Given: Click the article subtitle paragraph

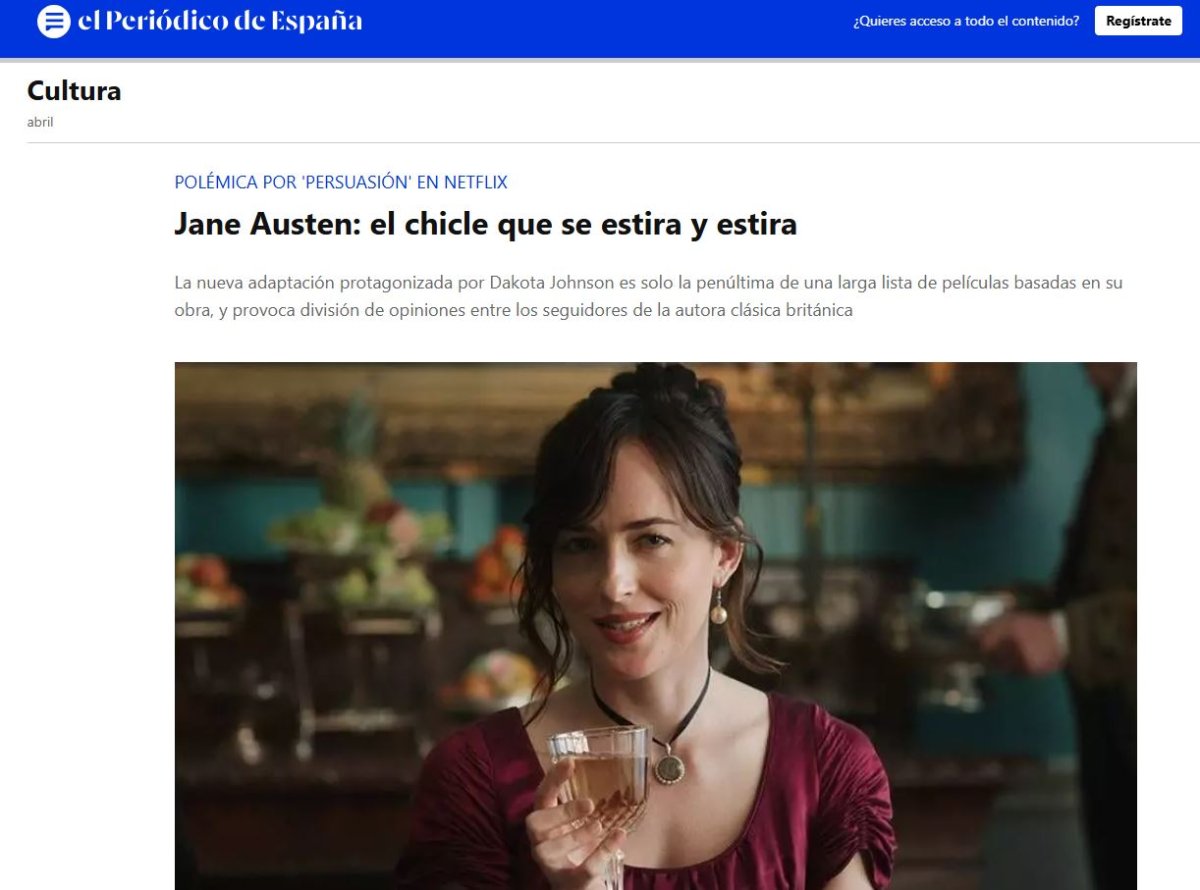Looking at the screenshot, I should point(648,296).
